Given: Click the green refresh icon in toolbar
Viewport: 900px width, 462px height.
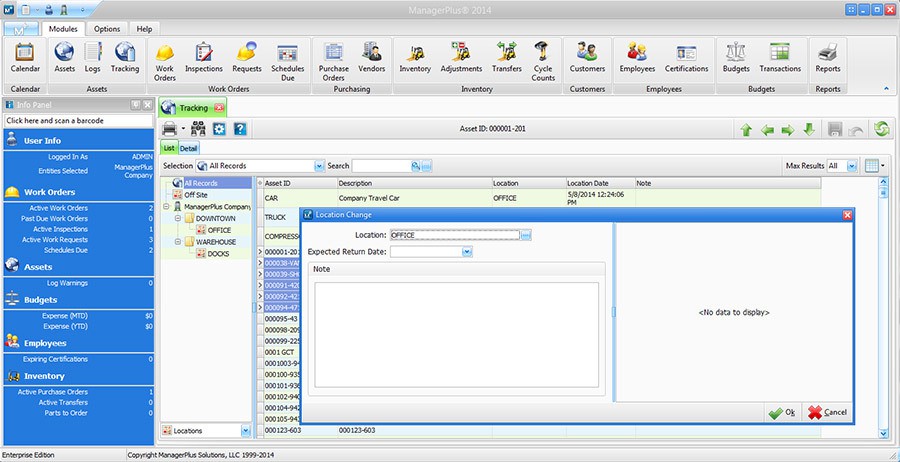Looking at the screenshot, I should (881, 129).
